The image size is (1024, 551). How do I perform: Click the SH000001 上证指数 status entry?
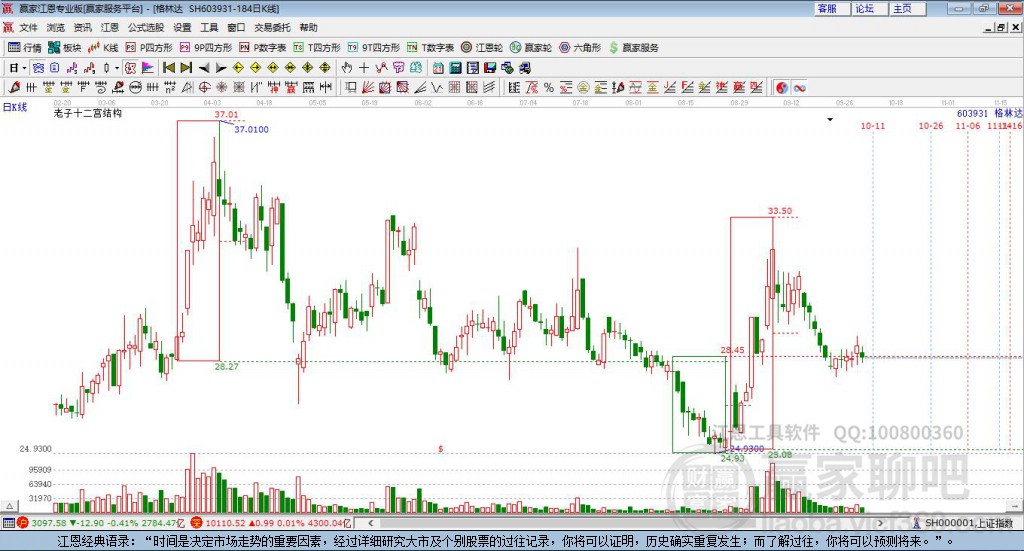(x=963, y=523)
